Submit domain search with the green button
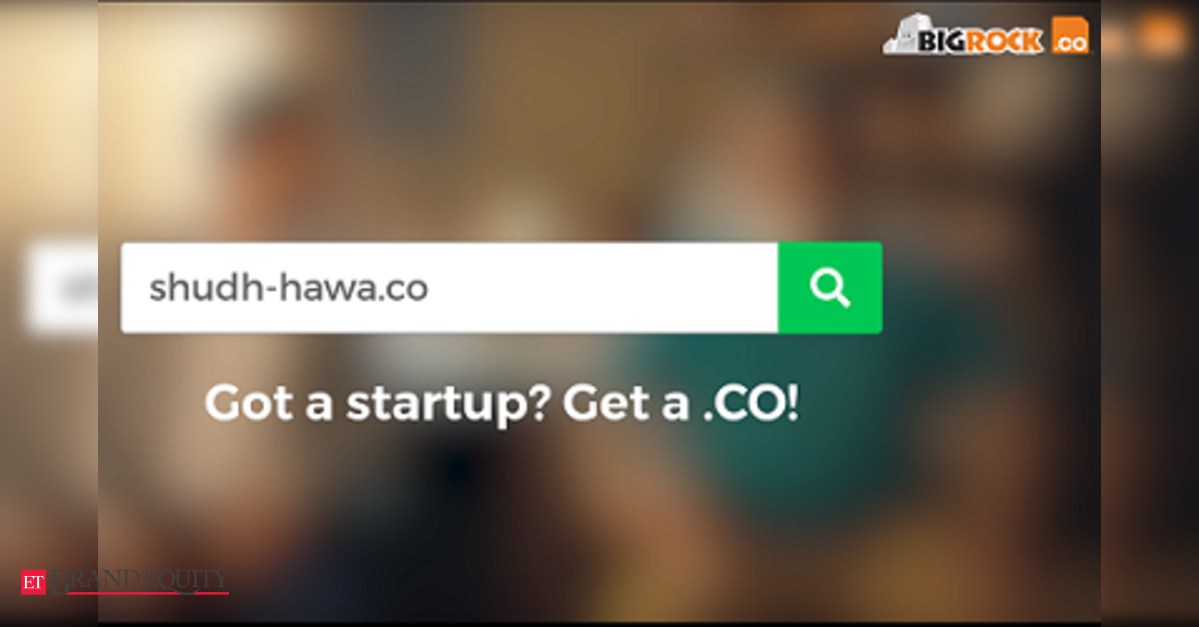1199x627 pixels. click(830, 288)
